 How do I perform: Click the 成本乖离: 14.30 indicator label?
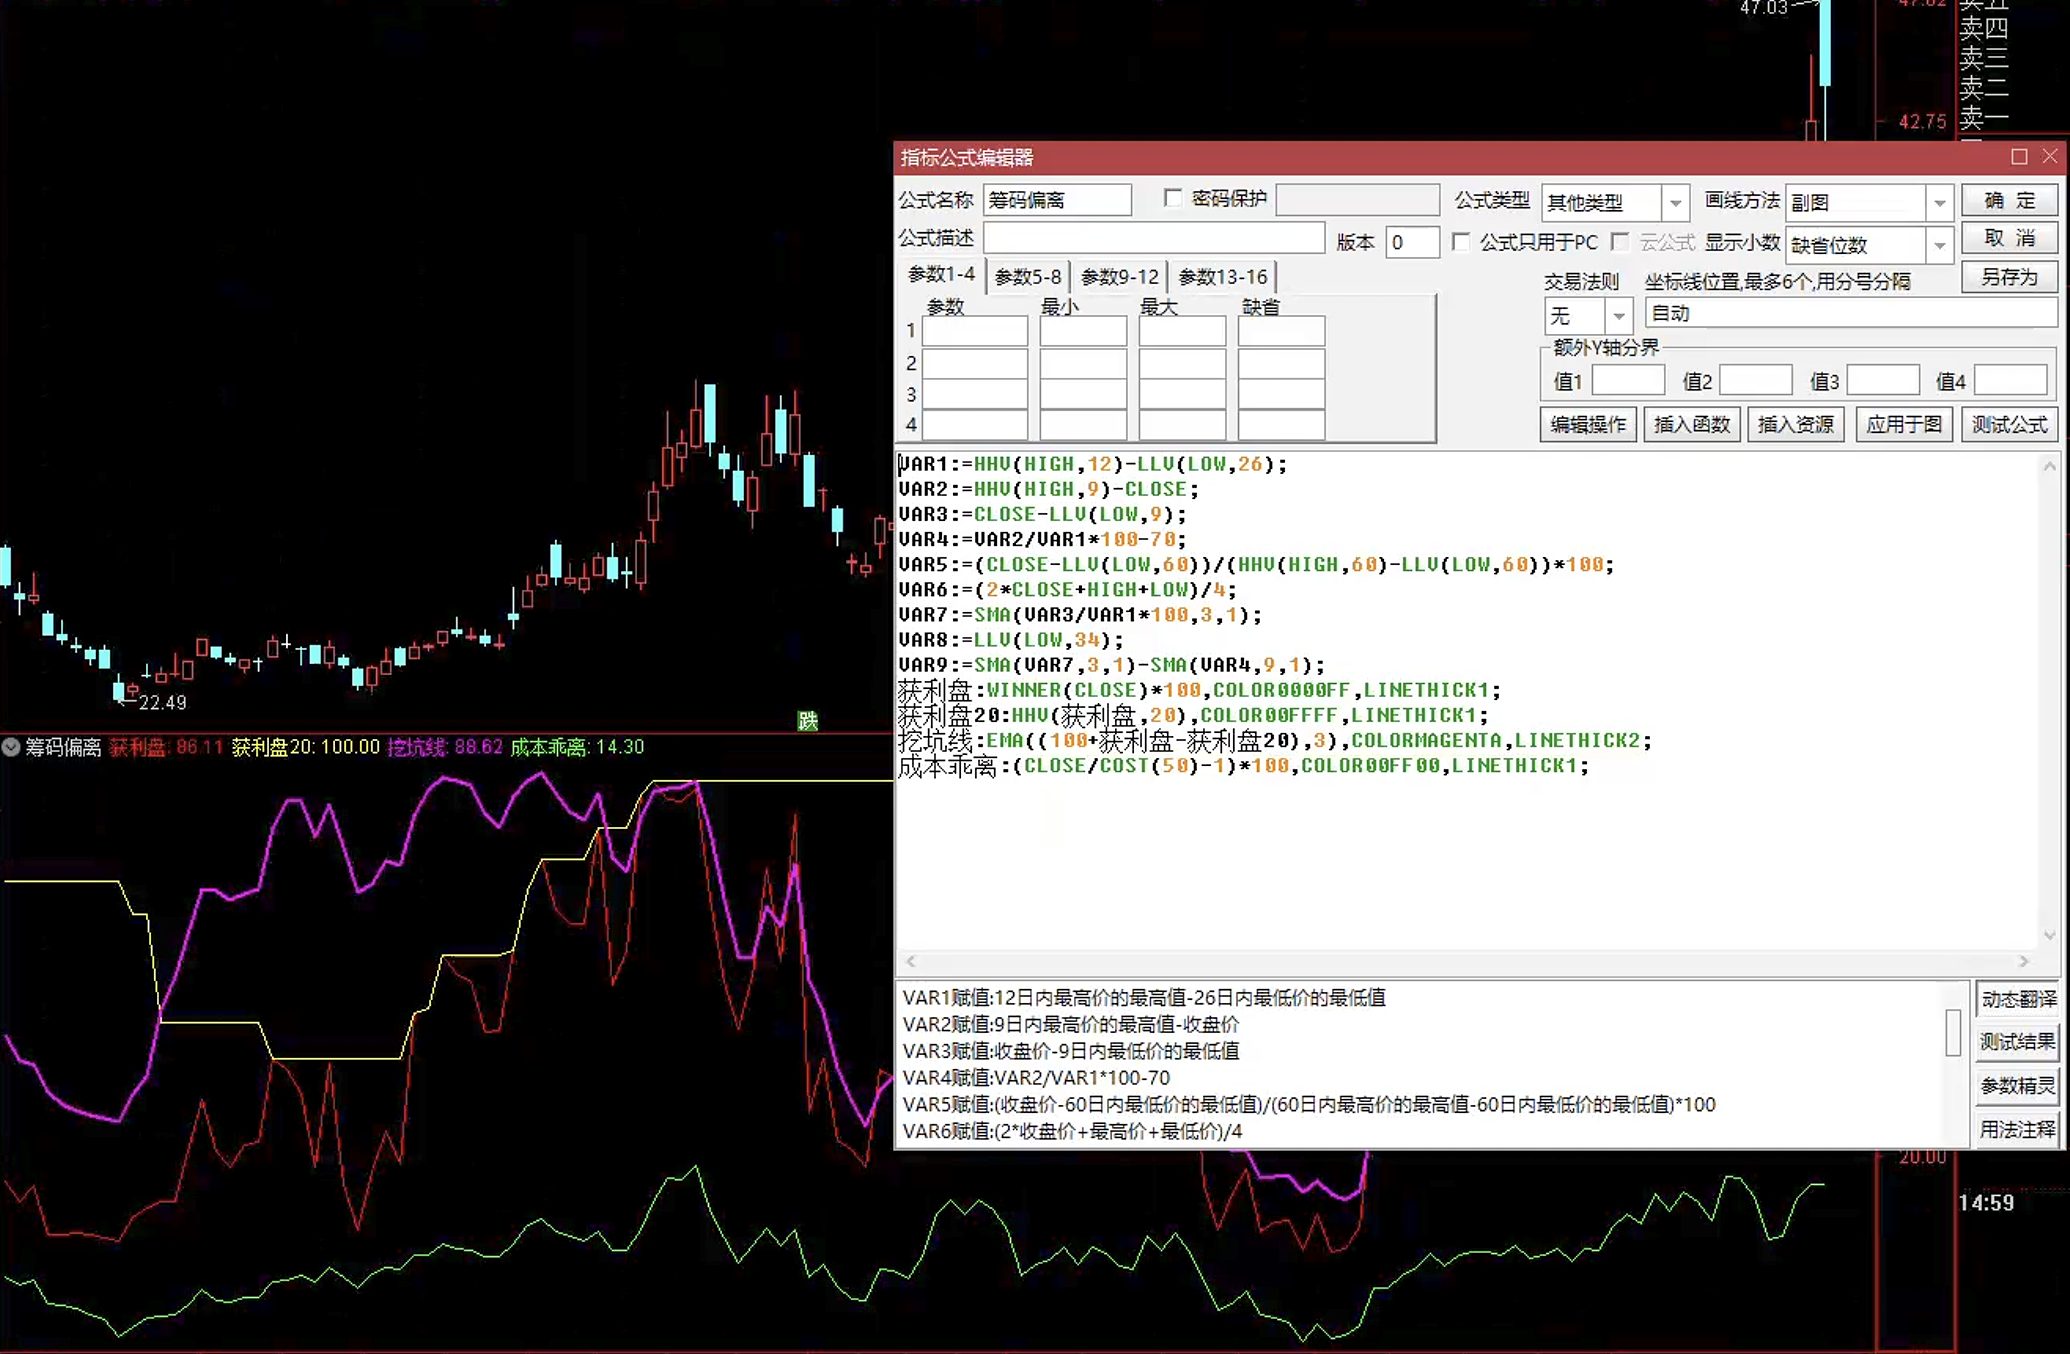577,747
